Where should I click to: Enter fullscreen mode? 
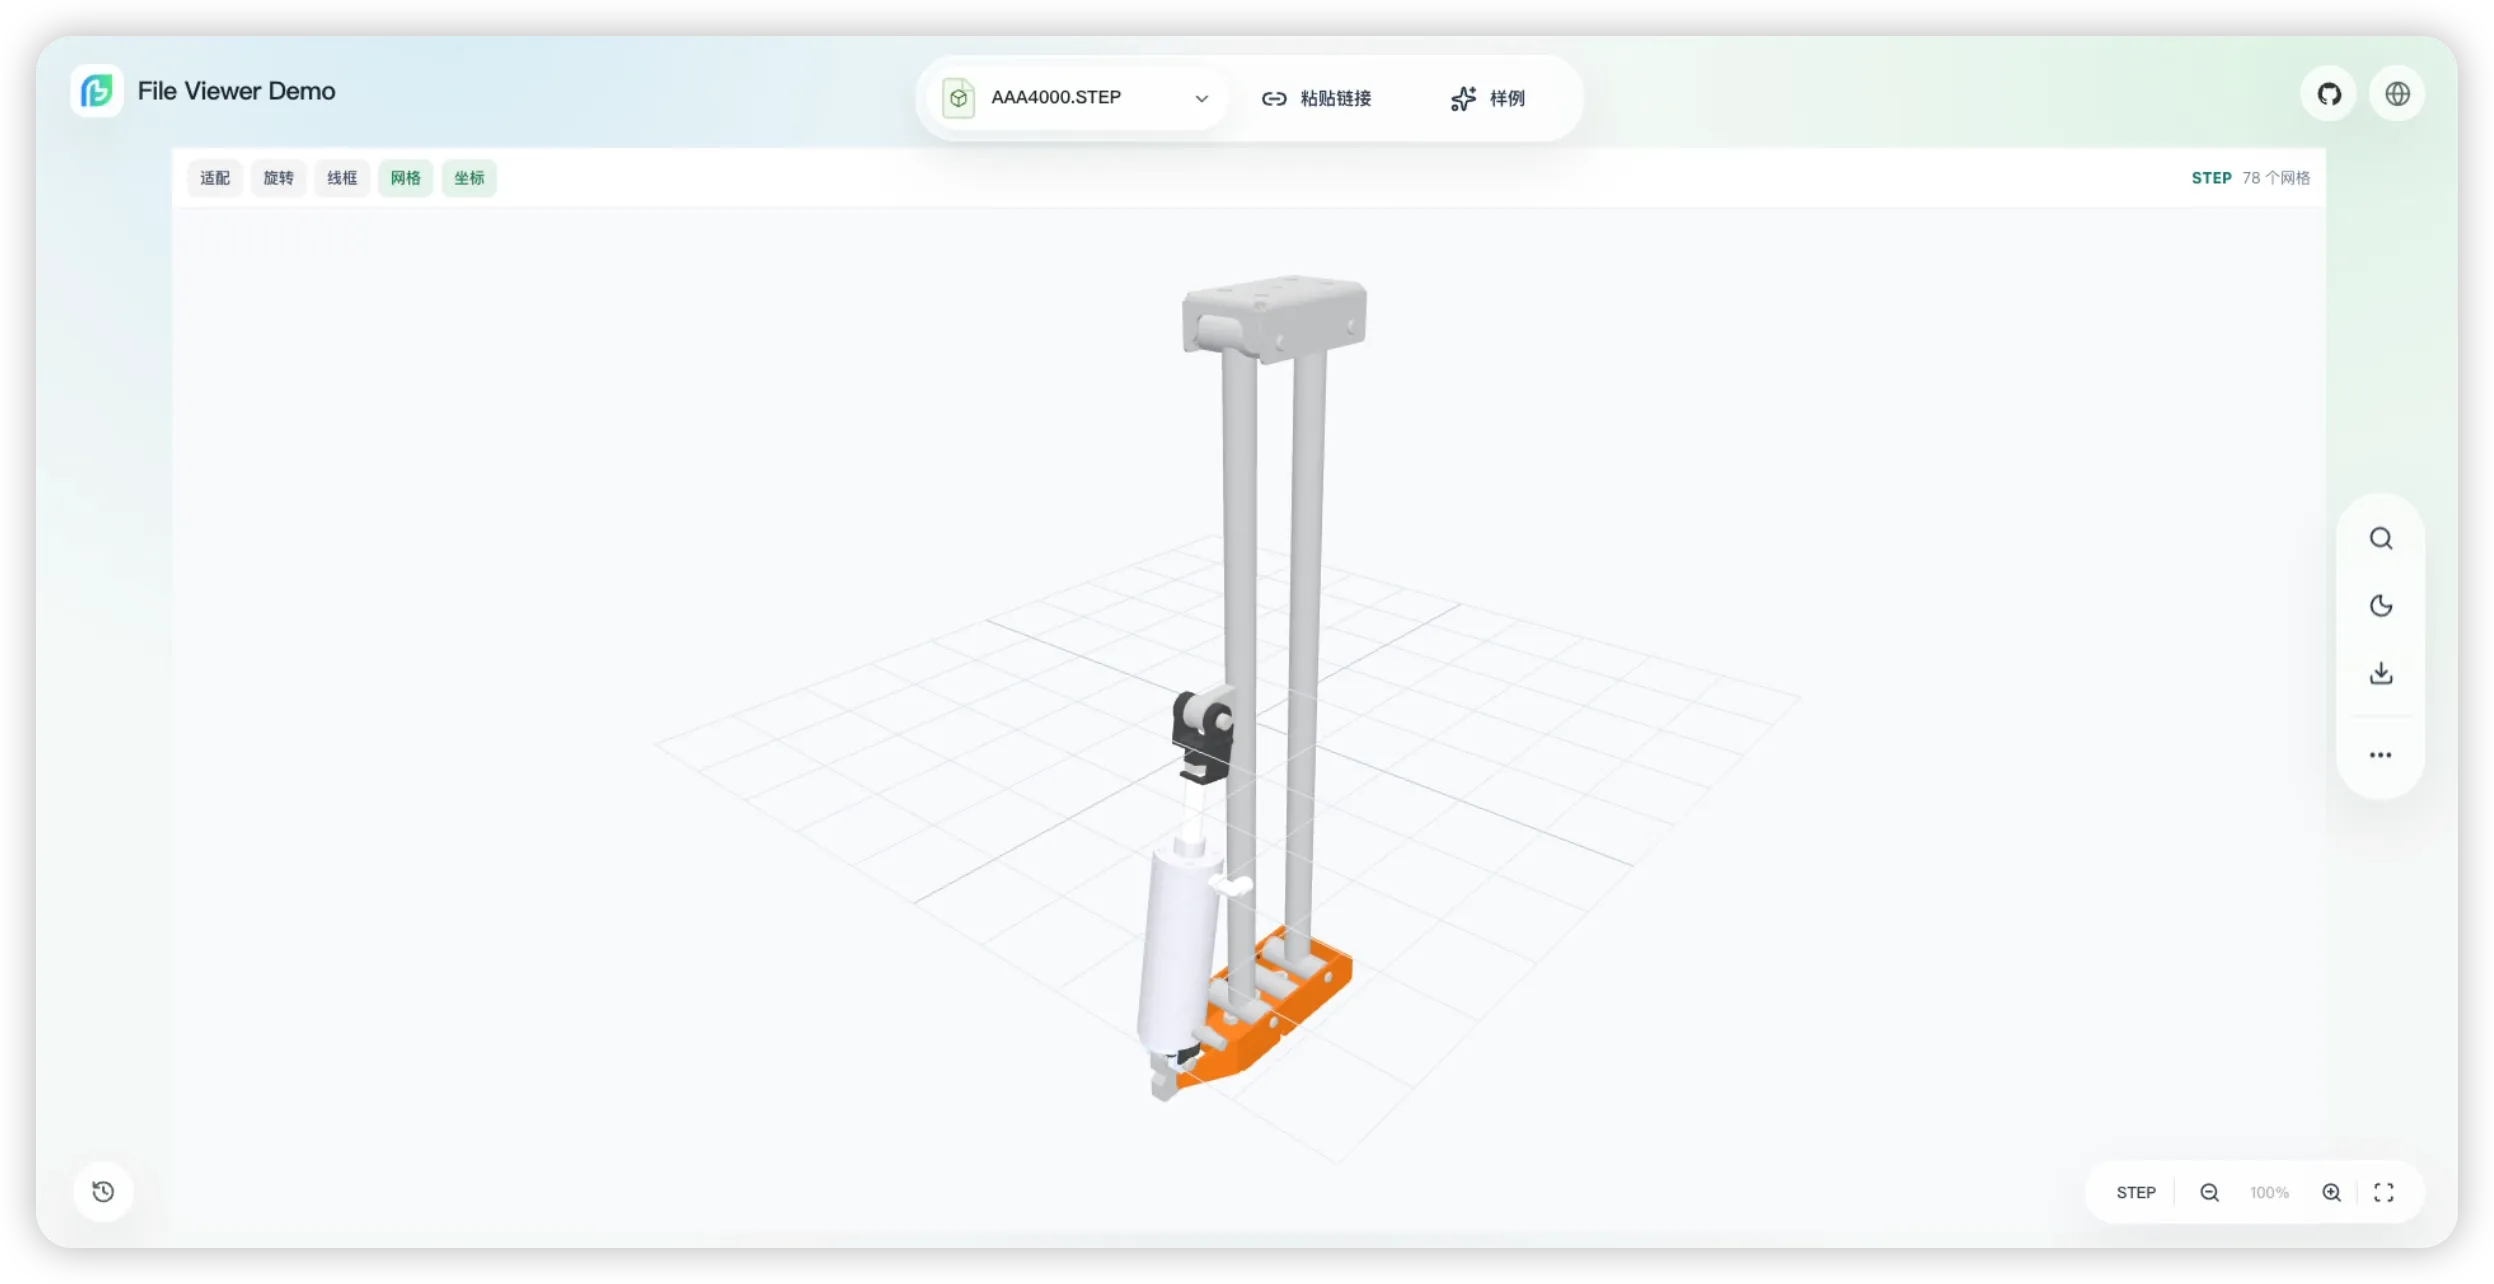(x=2384, y=1192)
